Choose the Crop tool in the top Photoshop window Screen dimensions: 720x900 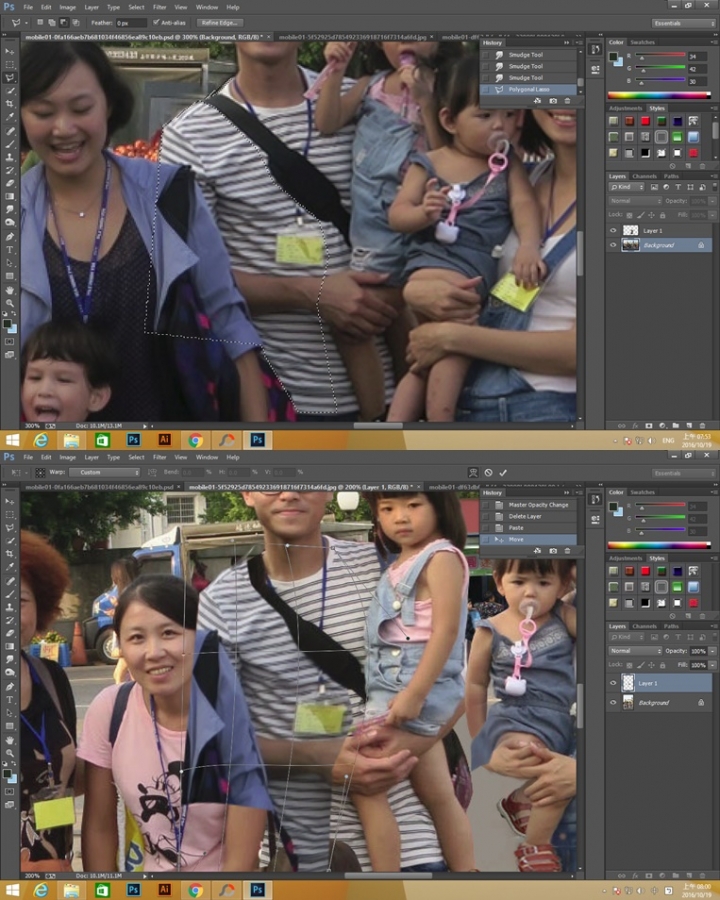tap(10, 104)
